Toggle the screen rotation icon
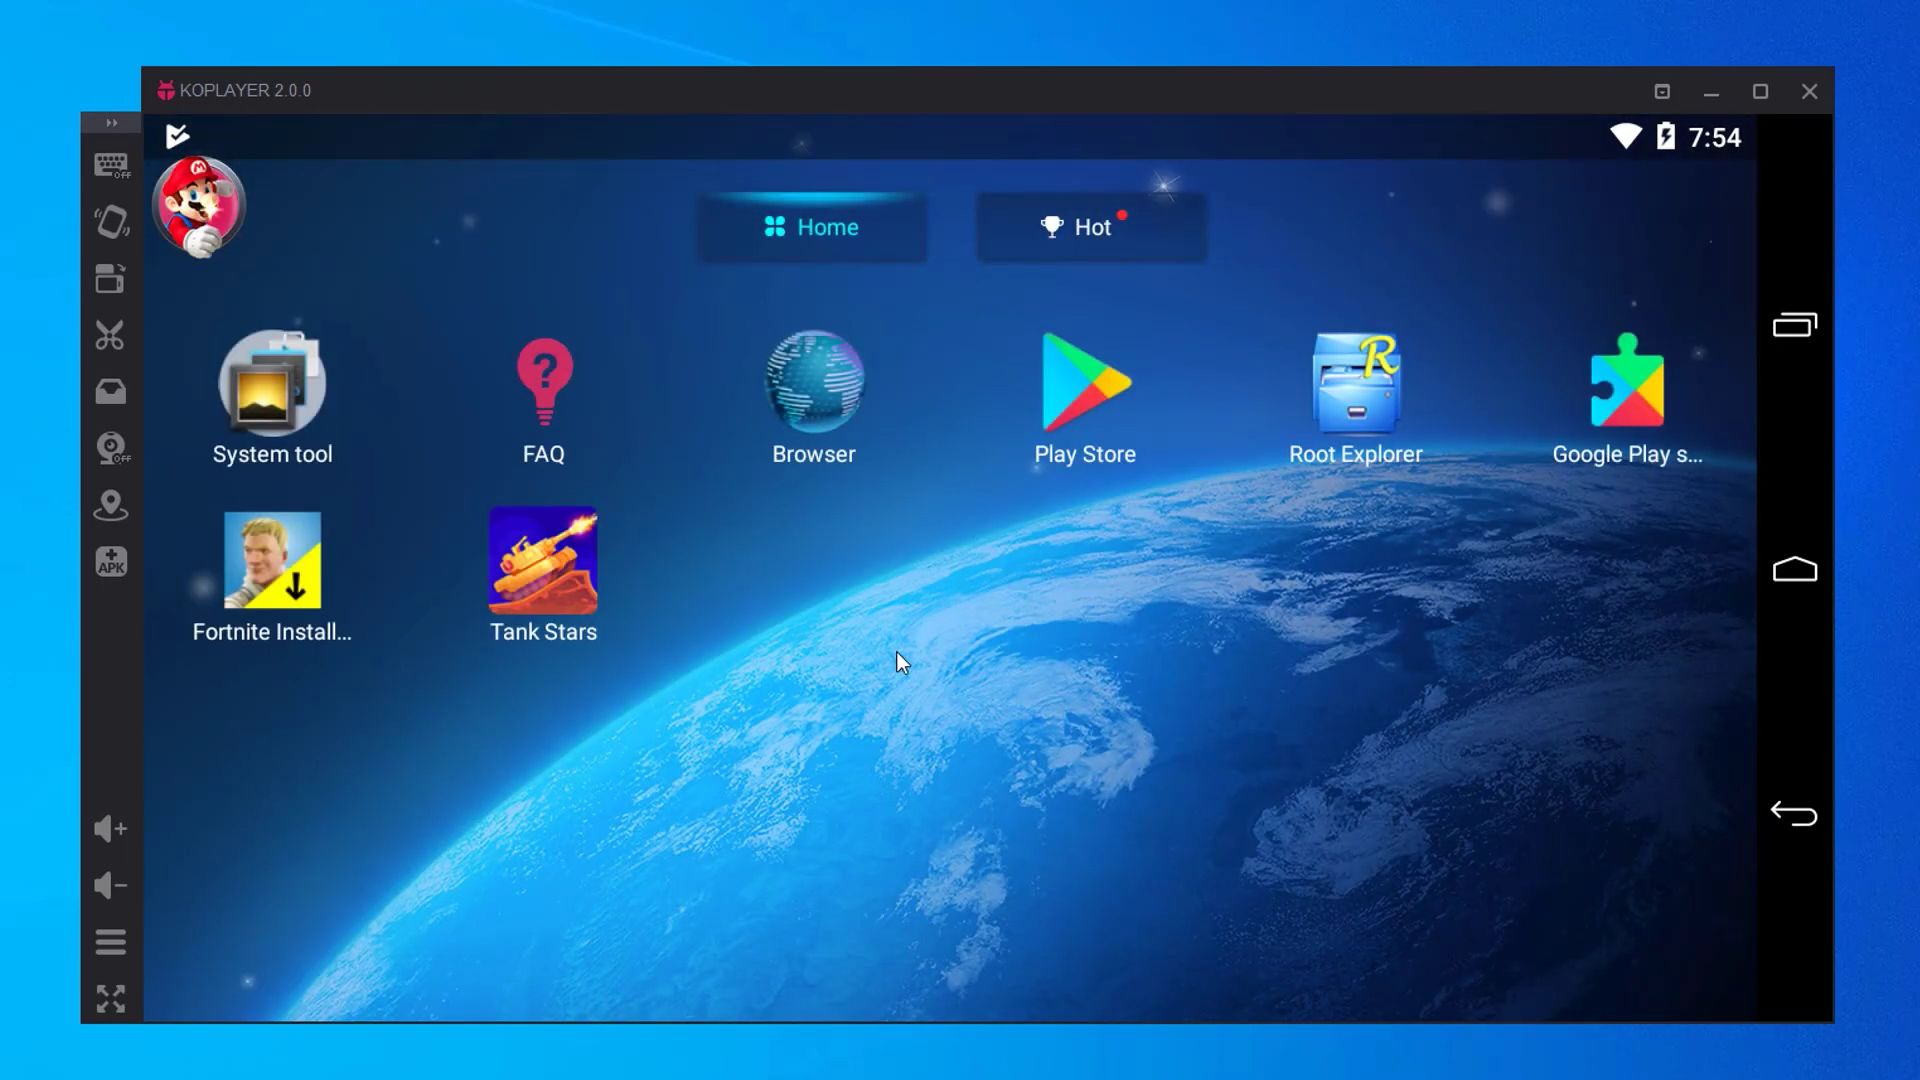Screen dimensions: 1920x1080 (x=111, y=278)
